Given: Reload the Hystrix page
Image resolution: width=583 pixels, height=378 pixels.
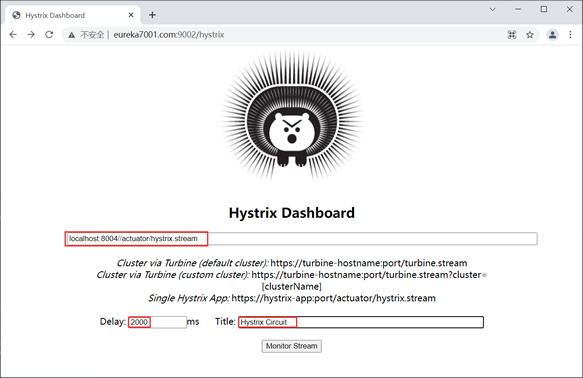Looking at the screenshot, I should pos(49,35).
